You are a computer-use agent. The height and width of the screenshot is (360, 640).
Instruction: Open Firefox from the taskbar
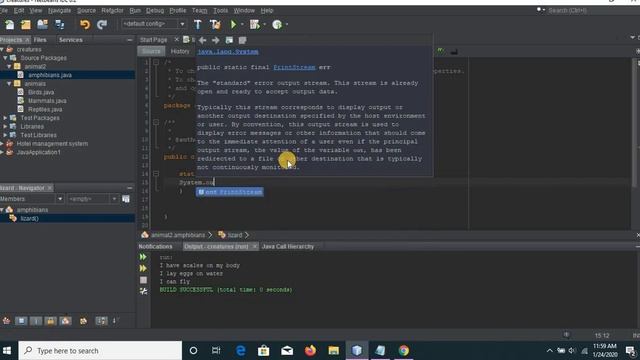tap(310, 351)
